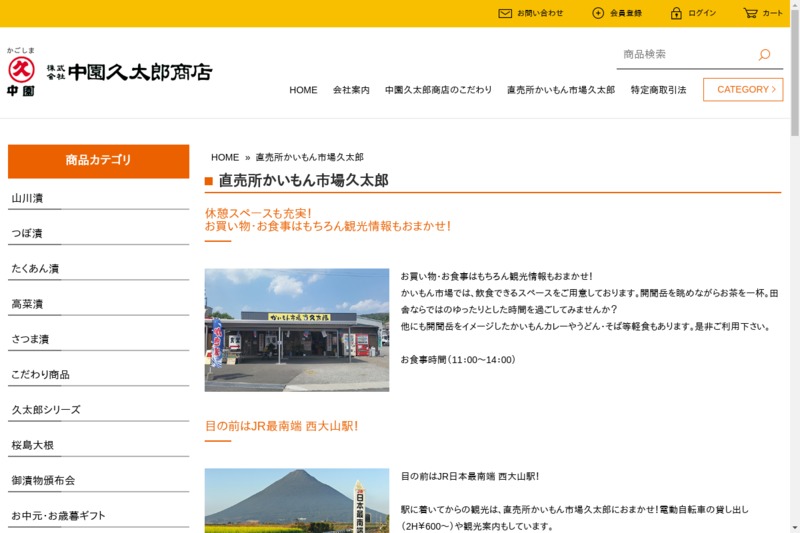
Task: Click the login padlock icon
Action: (x=676, y=13)
